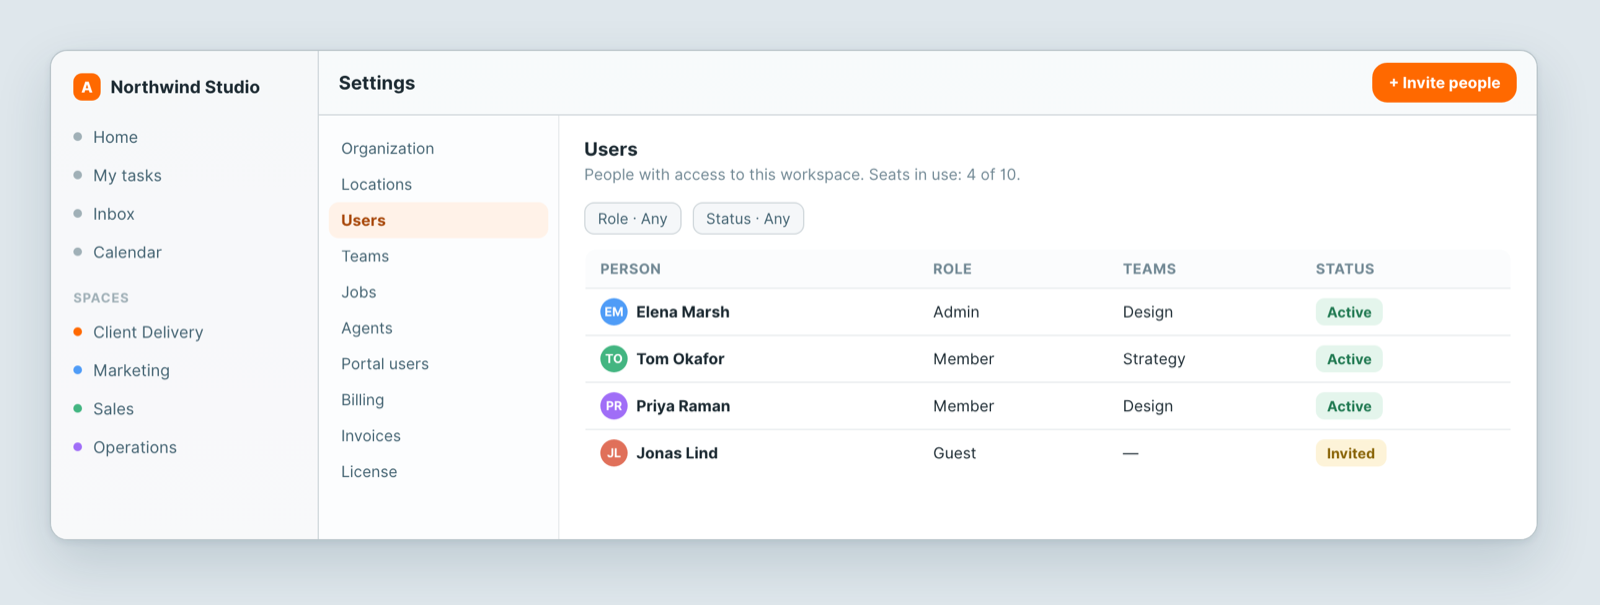Select the Users settings item
Viewport: 1600px width, 605px height.
(x=438, y=220)
